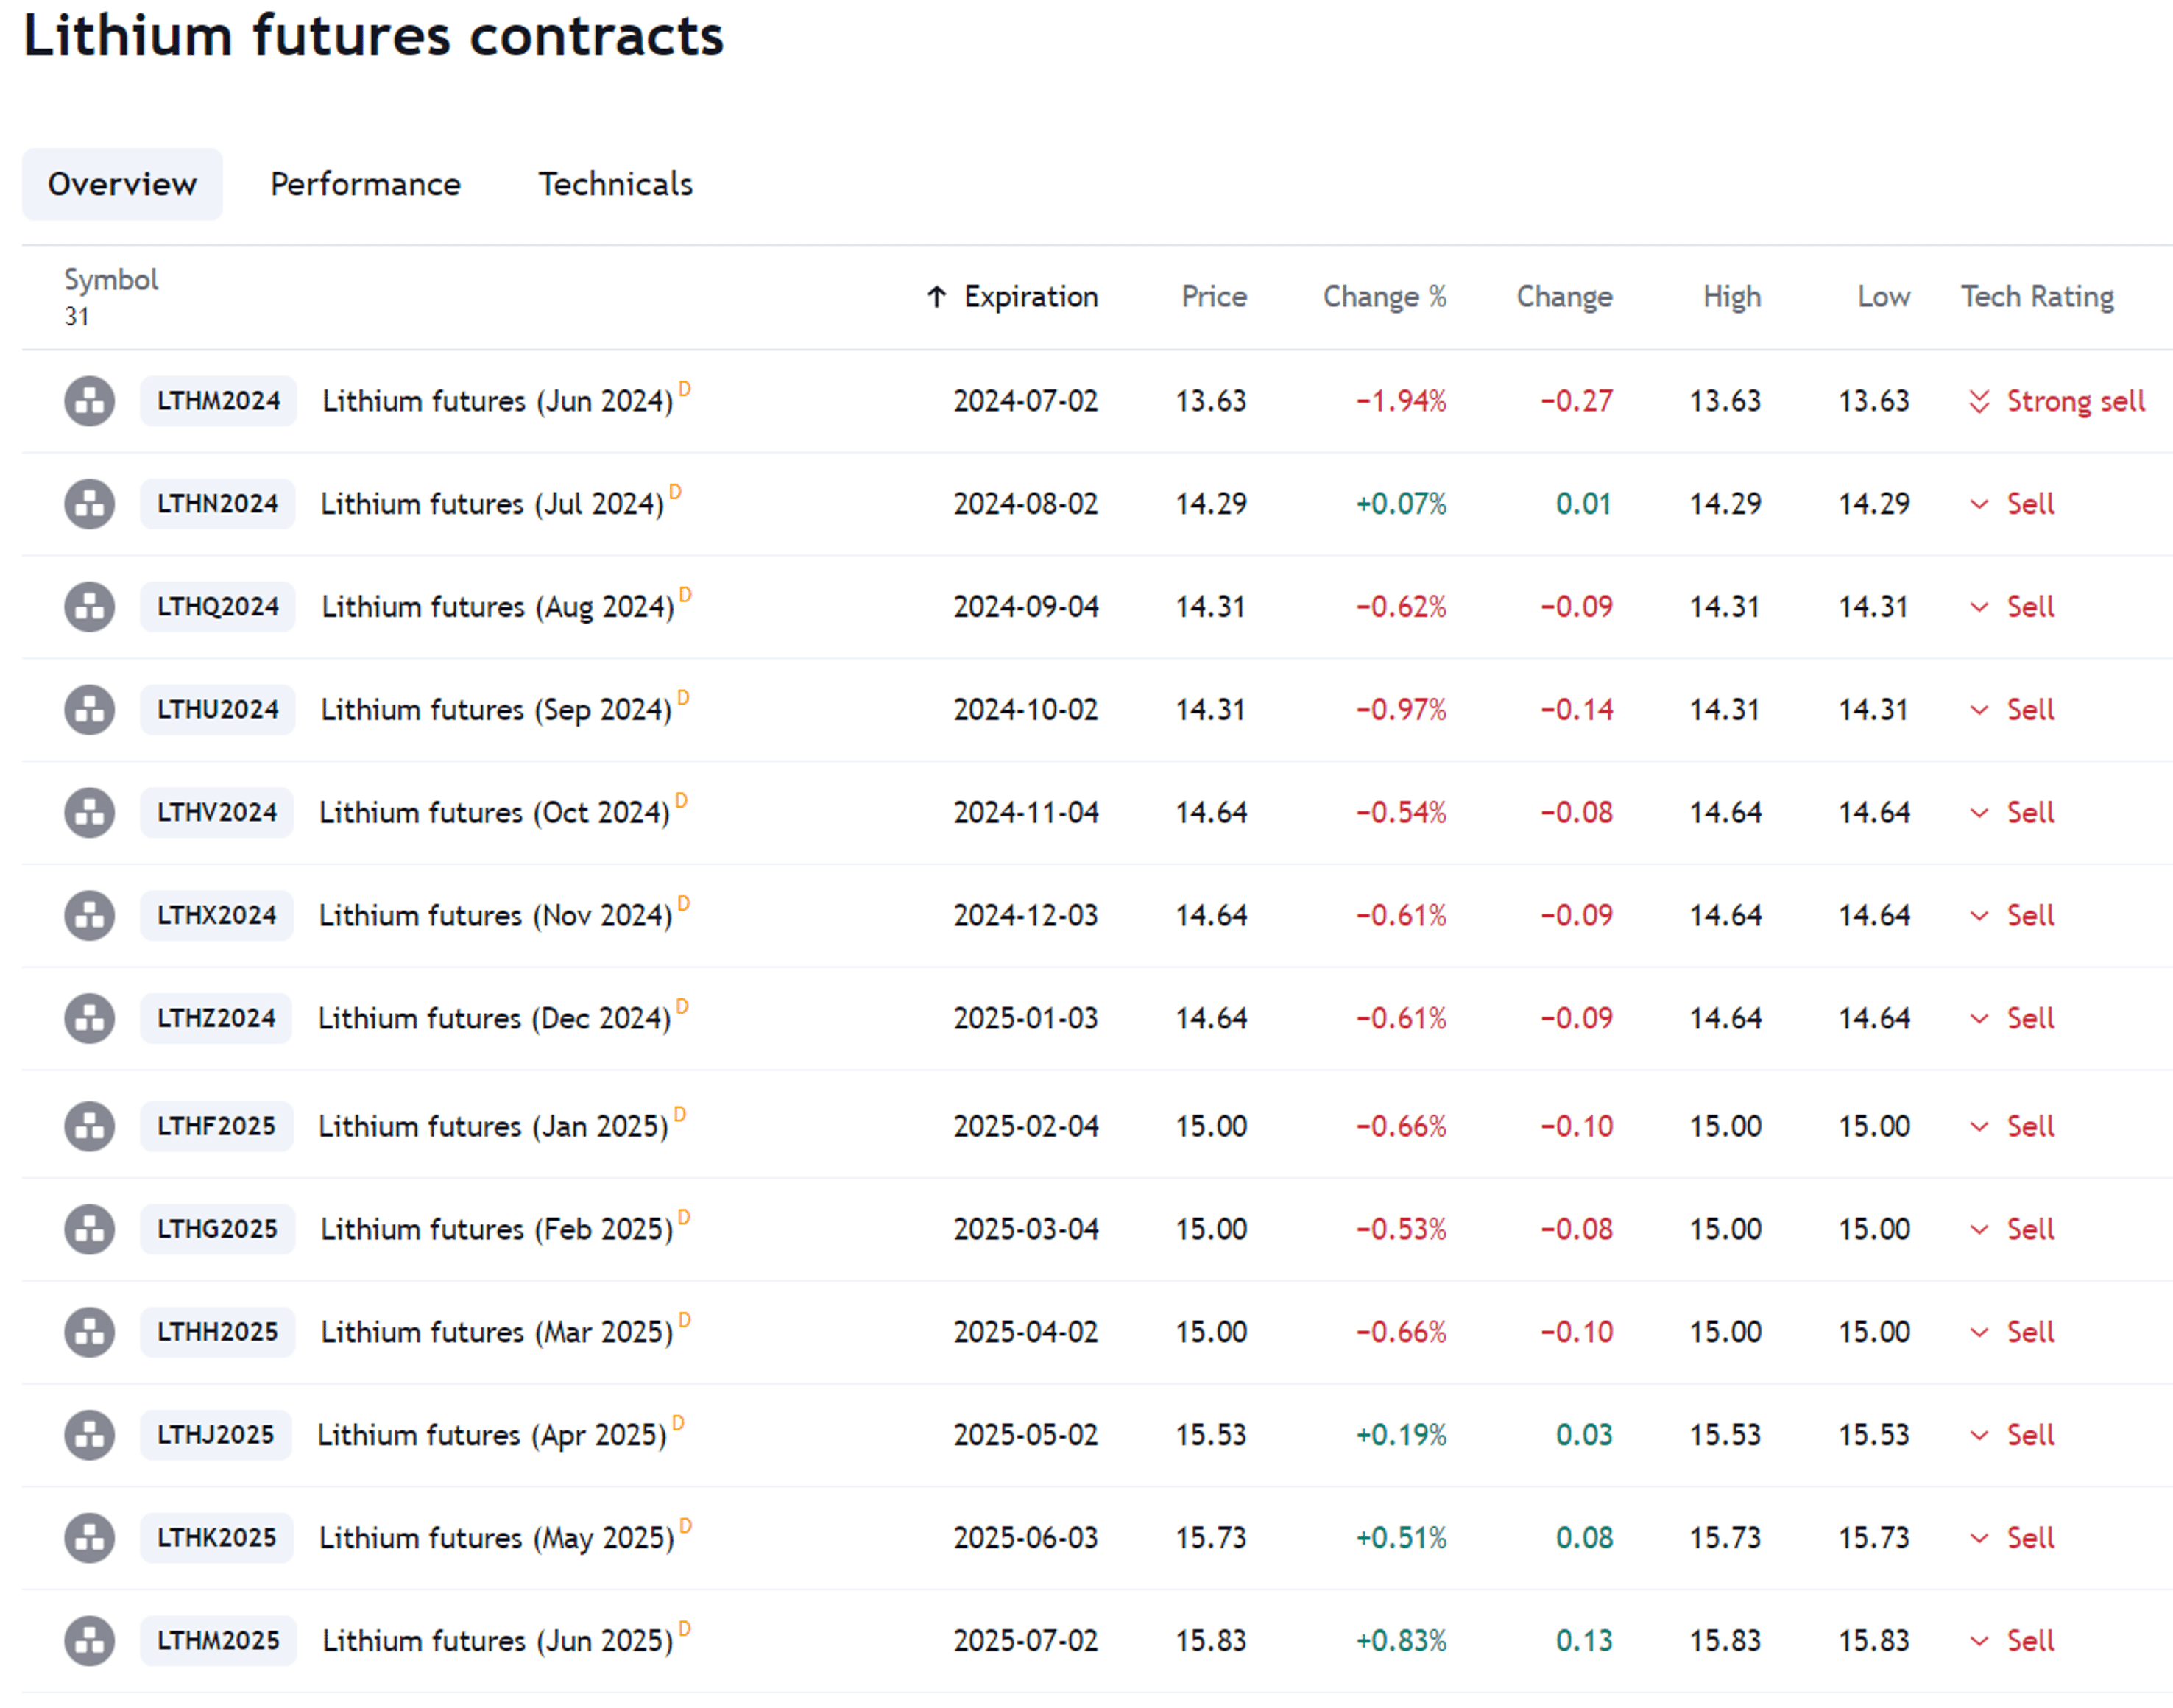Screen dimensions: 2173x1708
Task: Click the round icon next to LTHQ2024
Action: click(x=89, y=607)
